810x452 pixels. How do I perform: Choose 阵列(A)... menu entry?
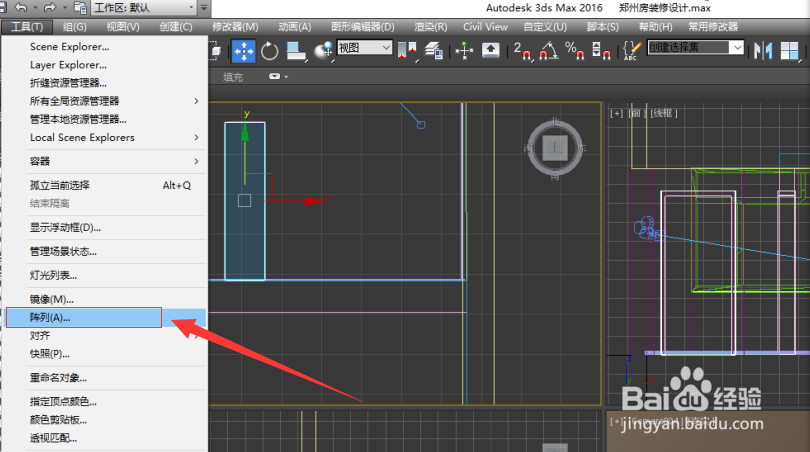[x=103, y=317]
